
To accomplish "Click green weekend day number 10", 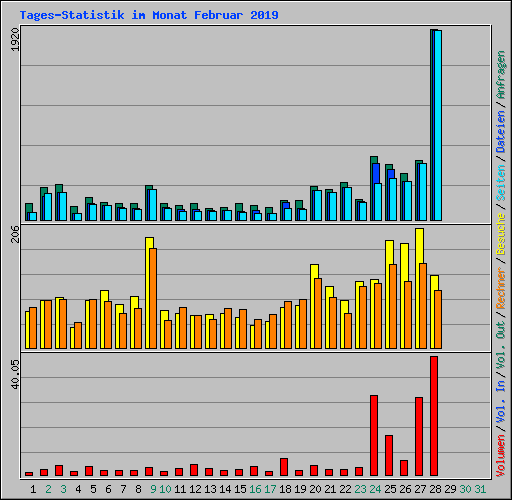I will click(165, 489).
